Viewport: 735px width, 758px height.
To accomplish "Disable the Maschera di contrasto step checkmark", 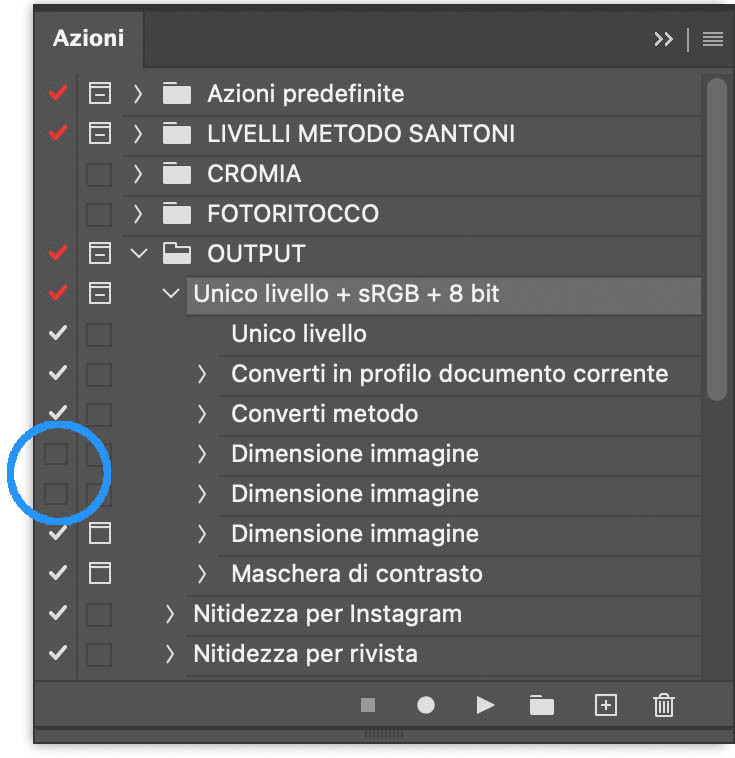I will point(58,574).
